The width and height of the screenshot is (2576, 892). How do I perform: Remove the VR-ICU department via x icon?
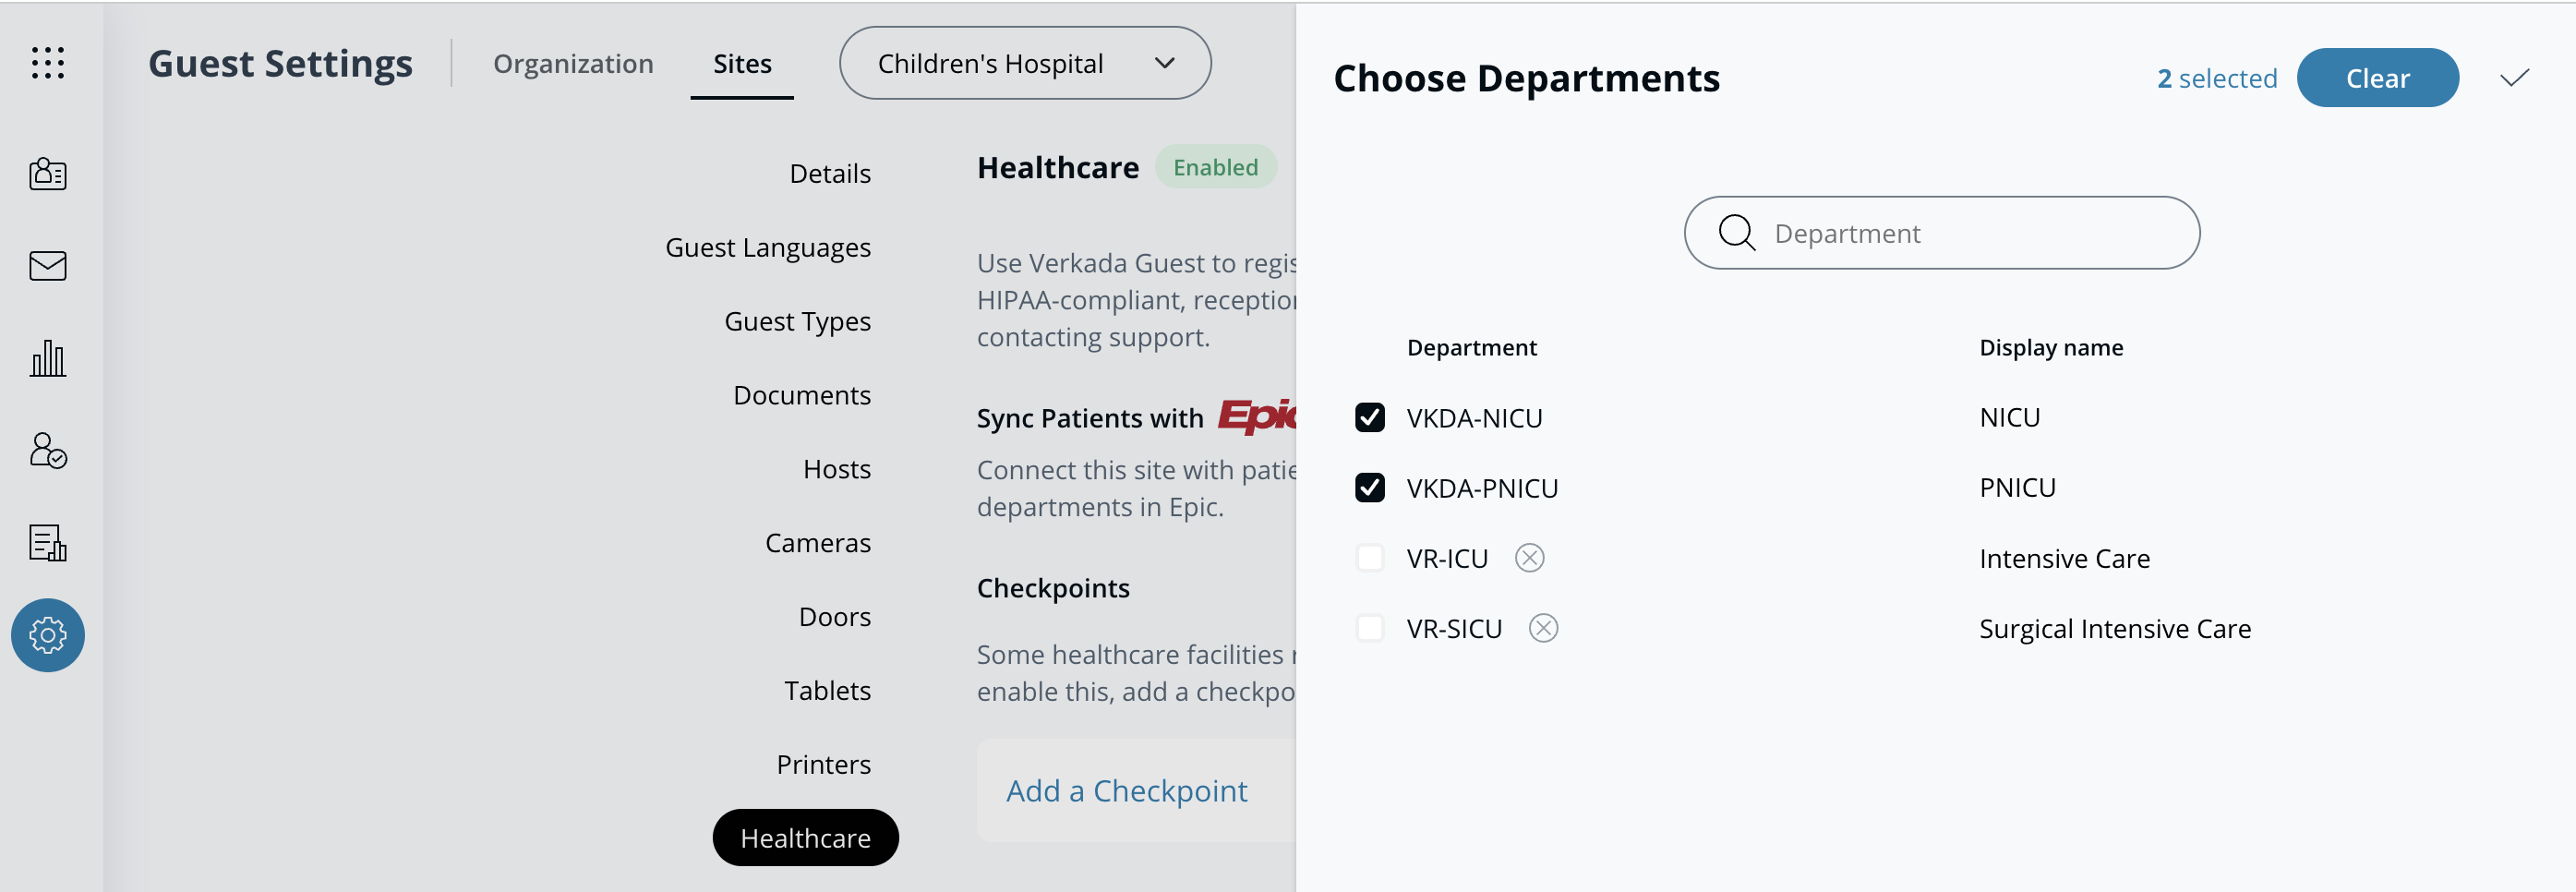pyautogui.click(x=1529, y=558)
